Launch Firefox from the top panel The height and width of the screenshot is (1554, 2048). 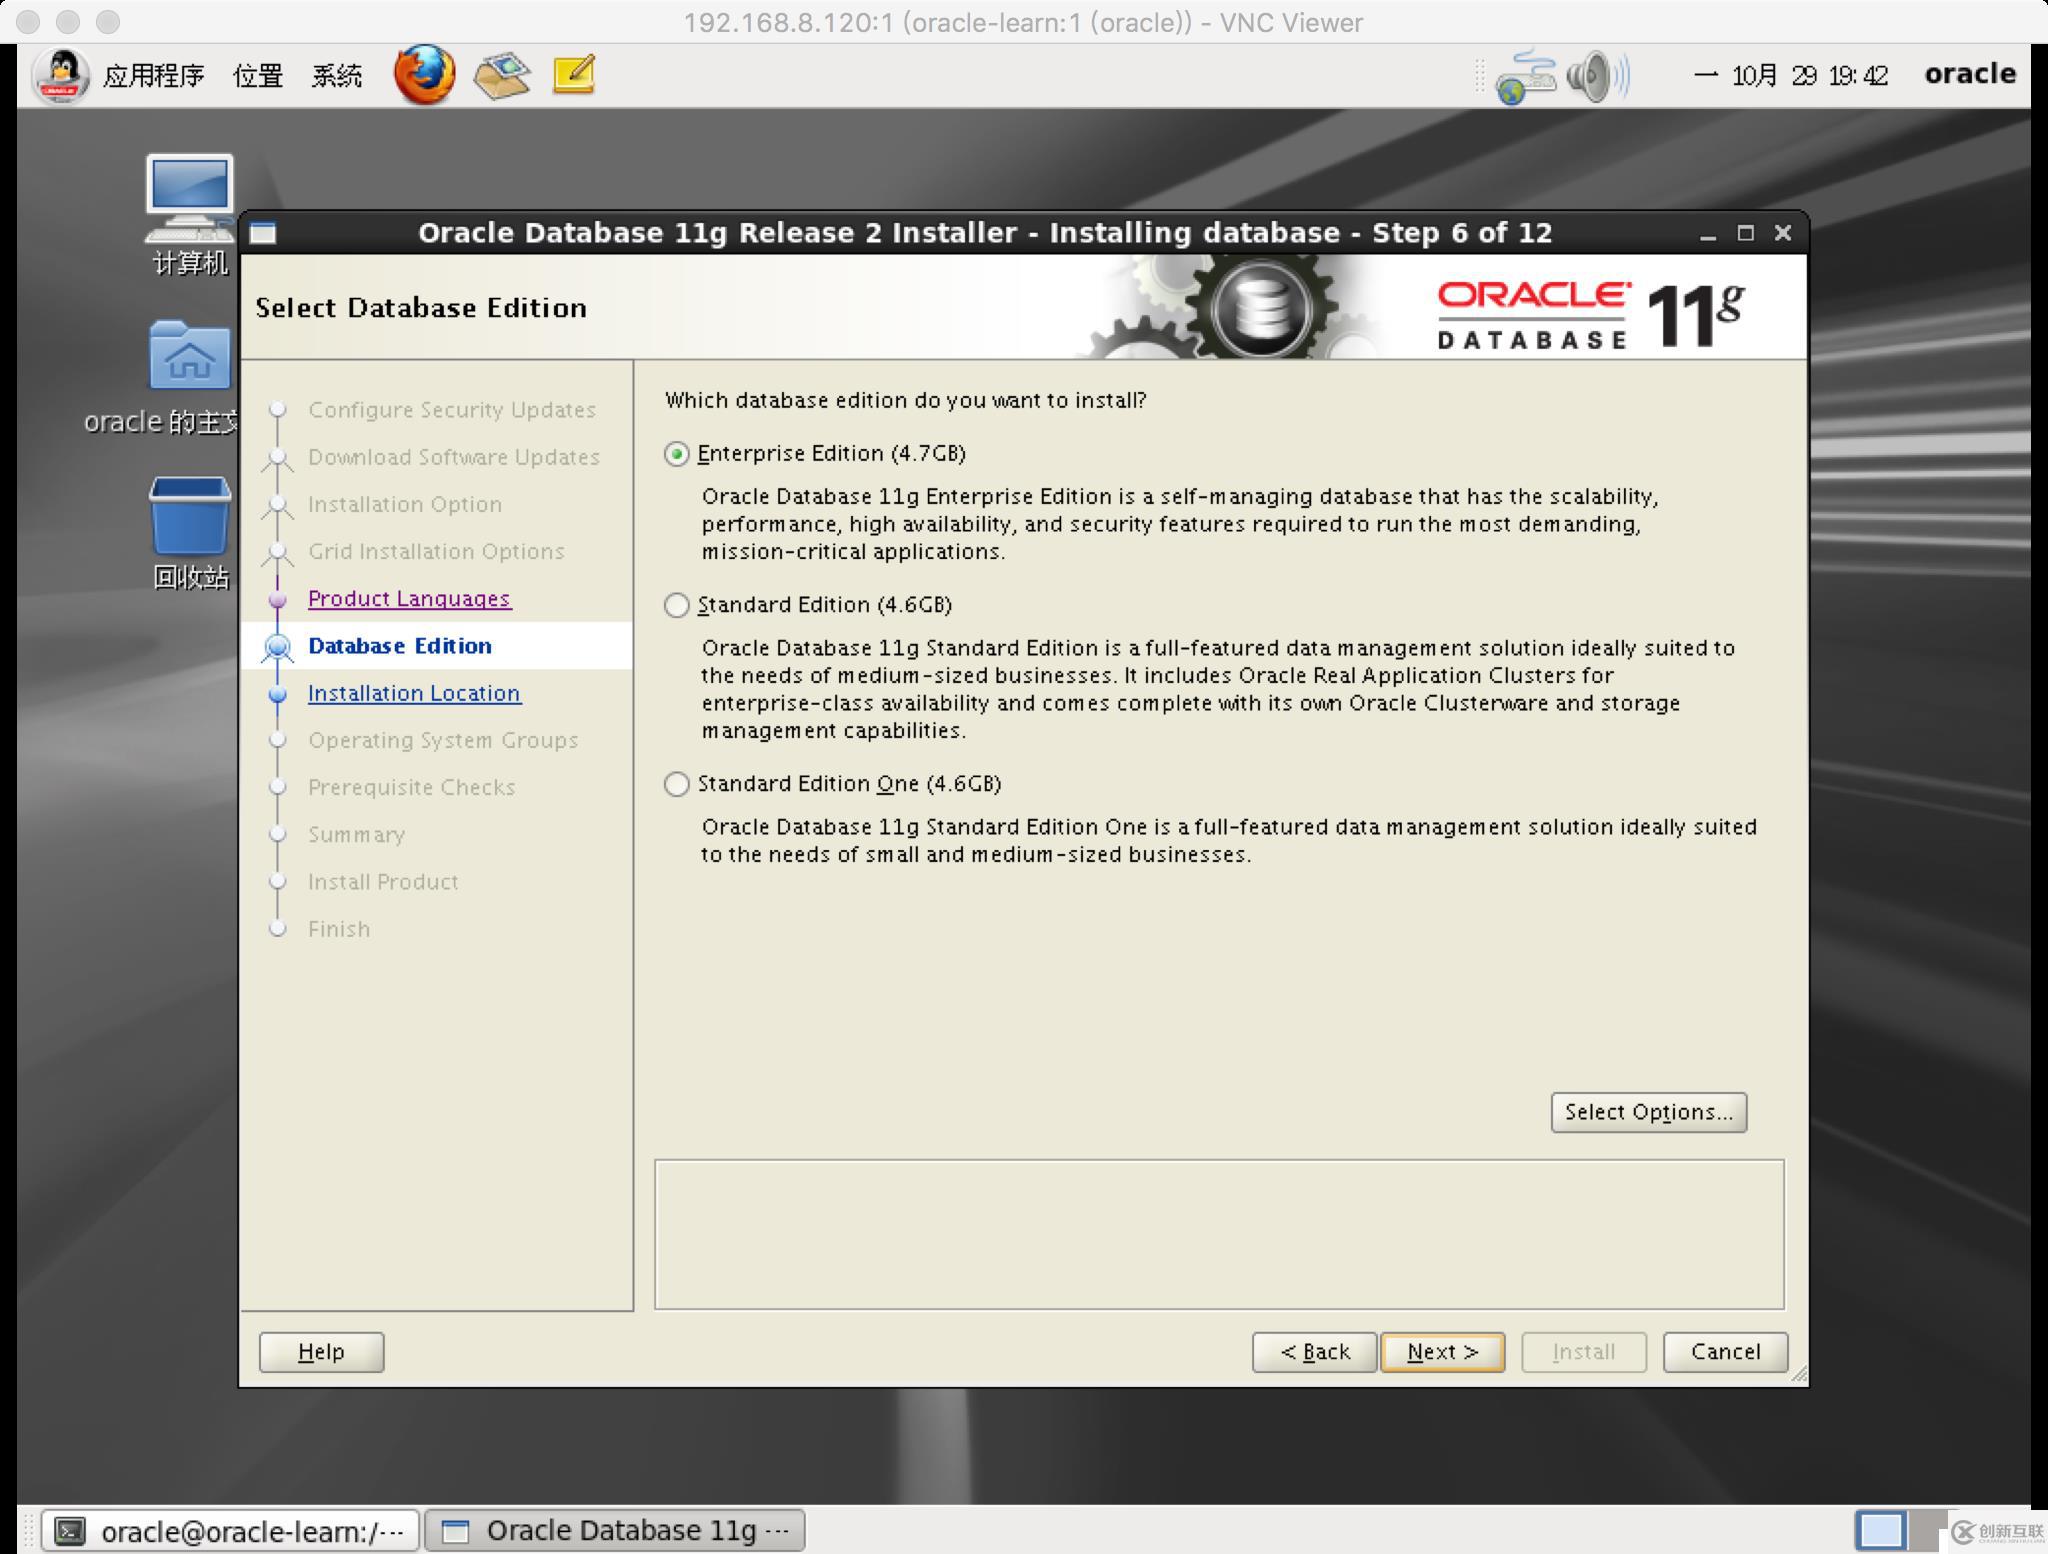click(x=424, y=74)
